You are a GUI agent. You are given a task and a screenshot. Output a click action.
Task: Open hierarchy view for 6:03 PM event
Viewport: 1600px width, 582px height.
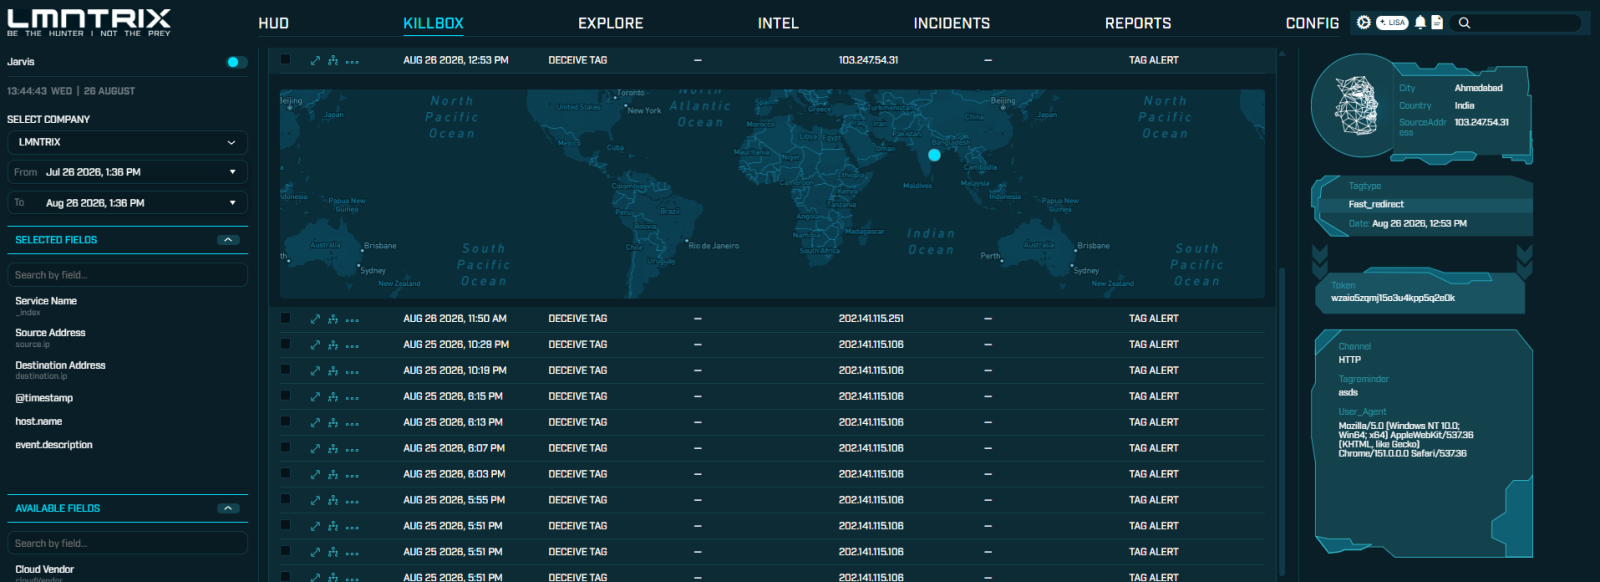[x=333, y=475]
